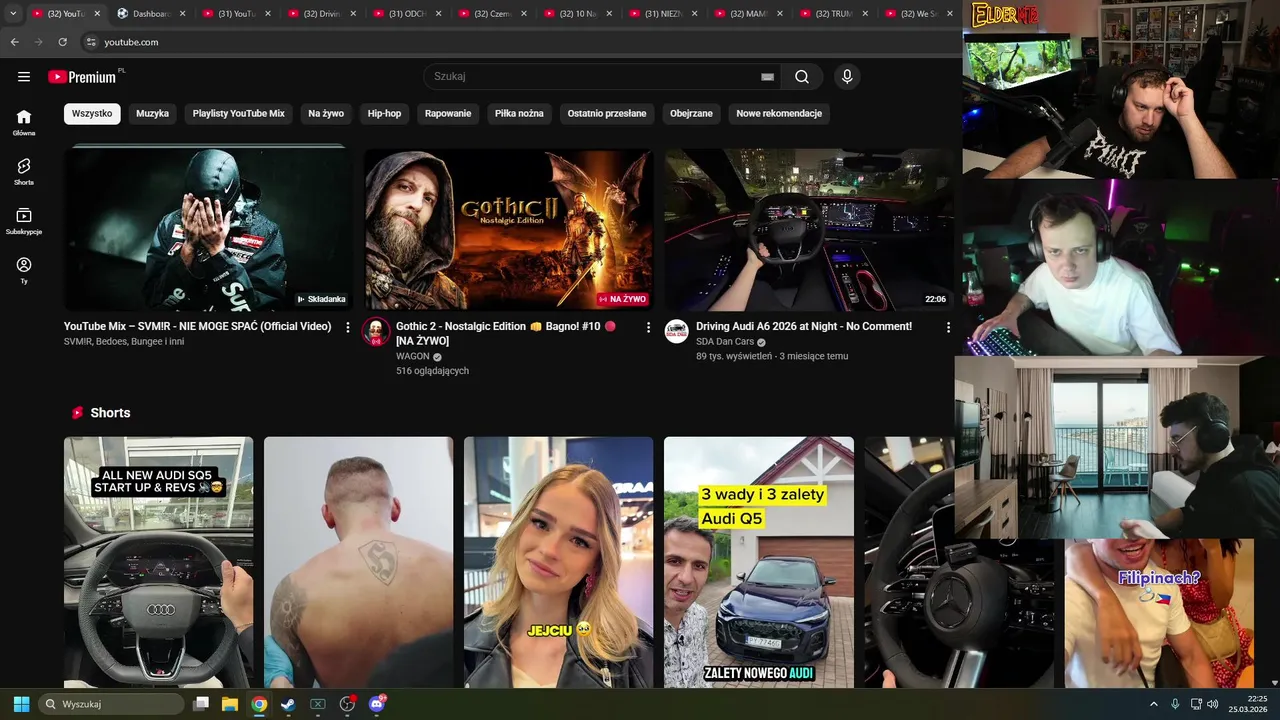1280x720 pixels.
Task: Start voice search with the microphone
Action: [847, 77]
